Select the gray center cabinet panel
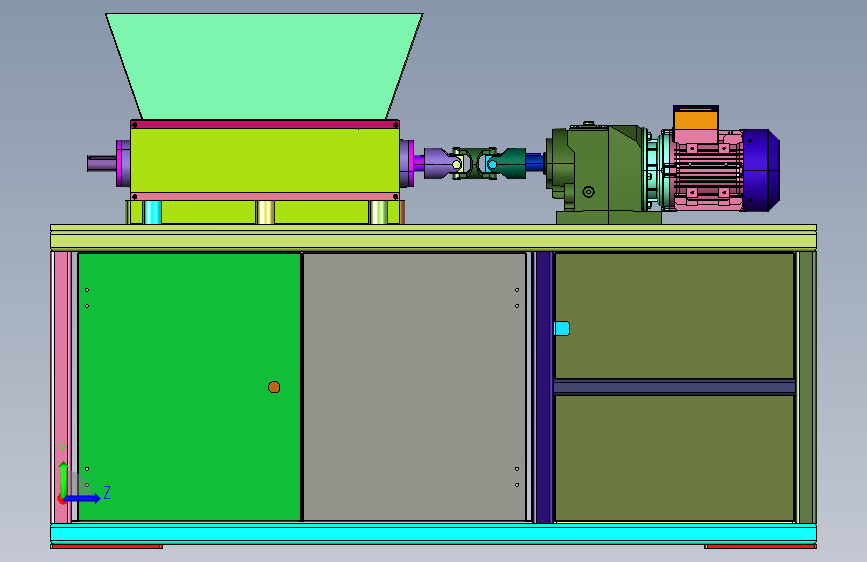The image size is (867, 562). point(415,387)
